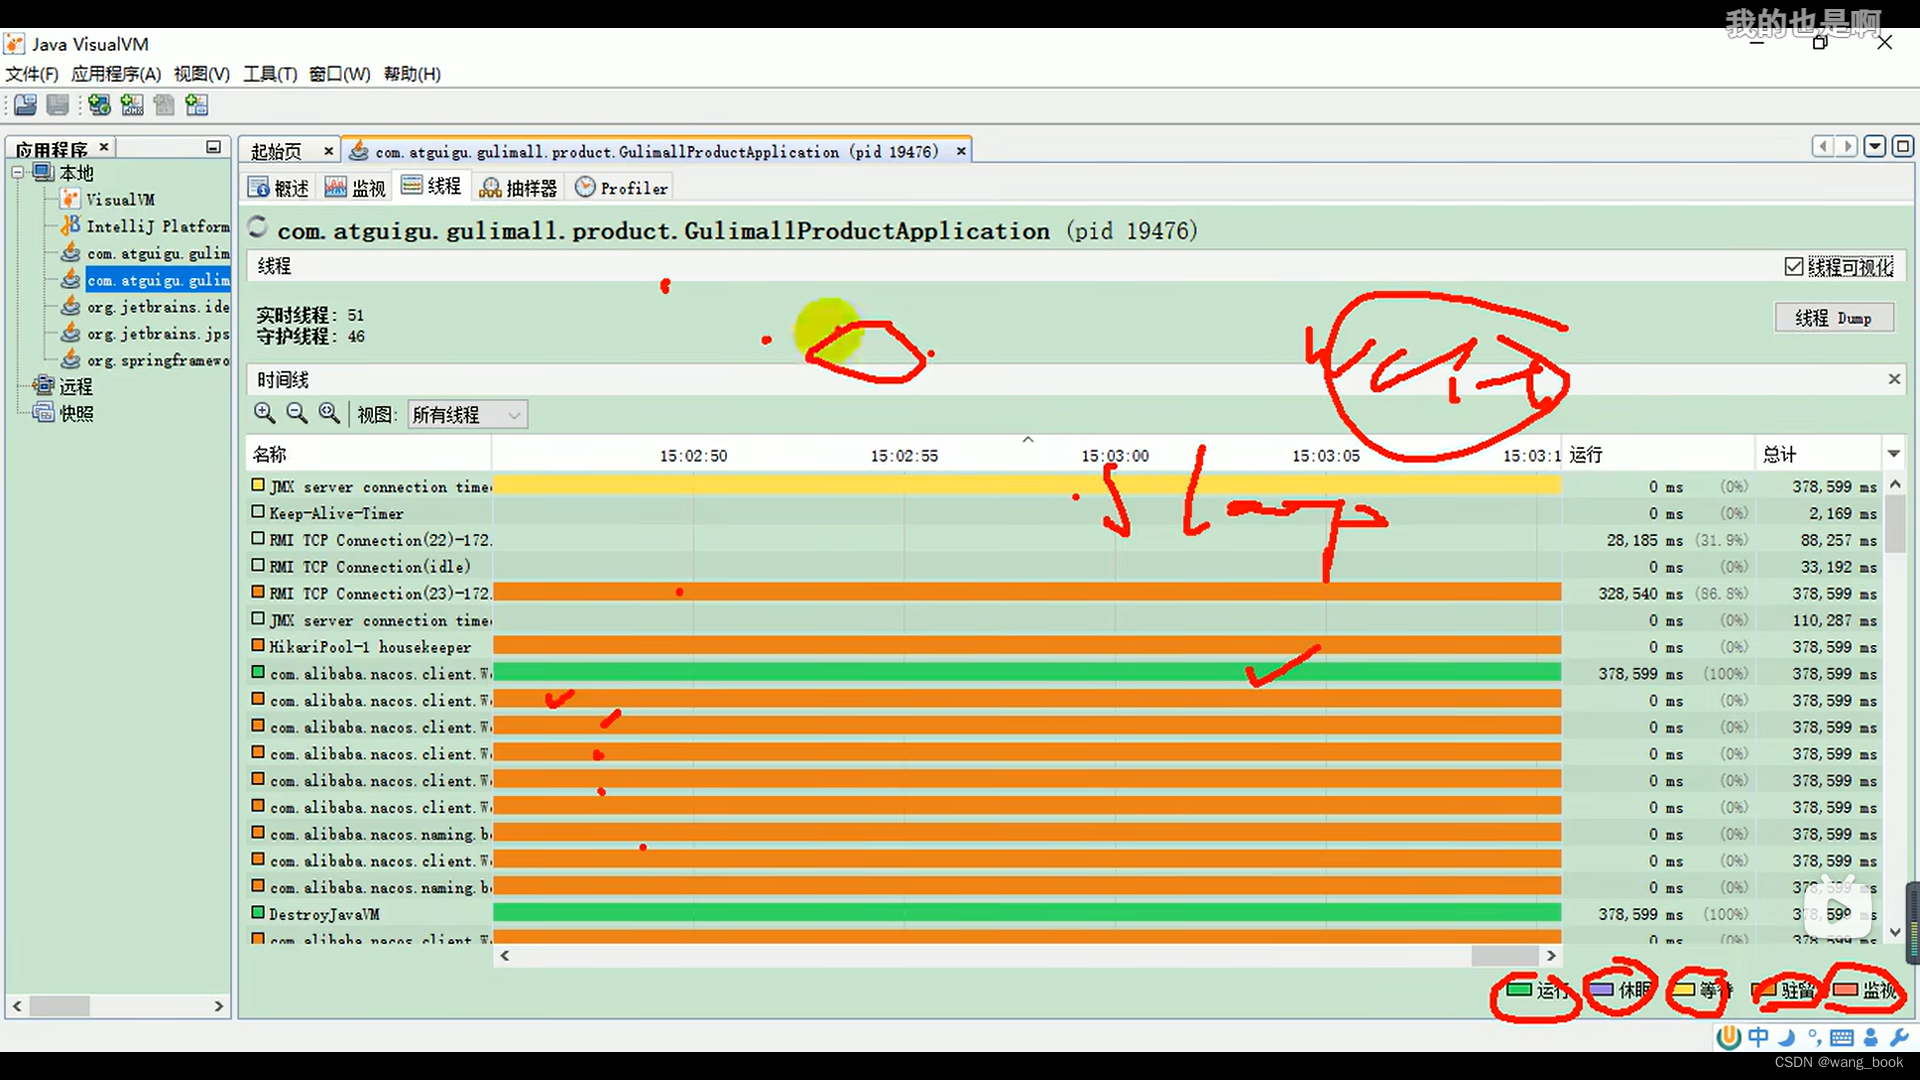The width and height of the screenshot is (1920, 1080).
Task: Select org.jetbrains.jps application node
Action: click(158, 334)
